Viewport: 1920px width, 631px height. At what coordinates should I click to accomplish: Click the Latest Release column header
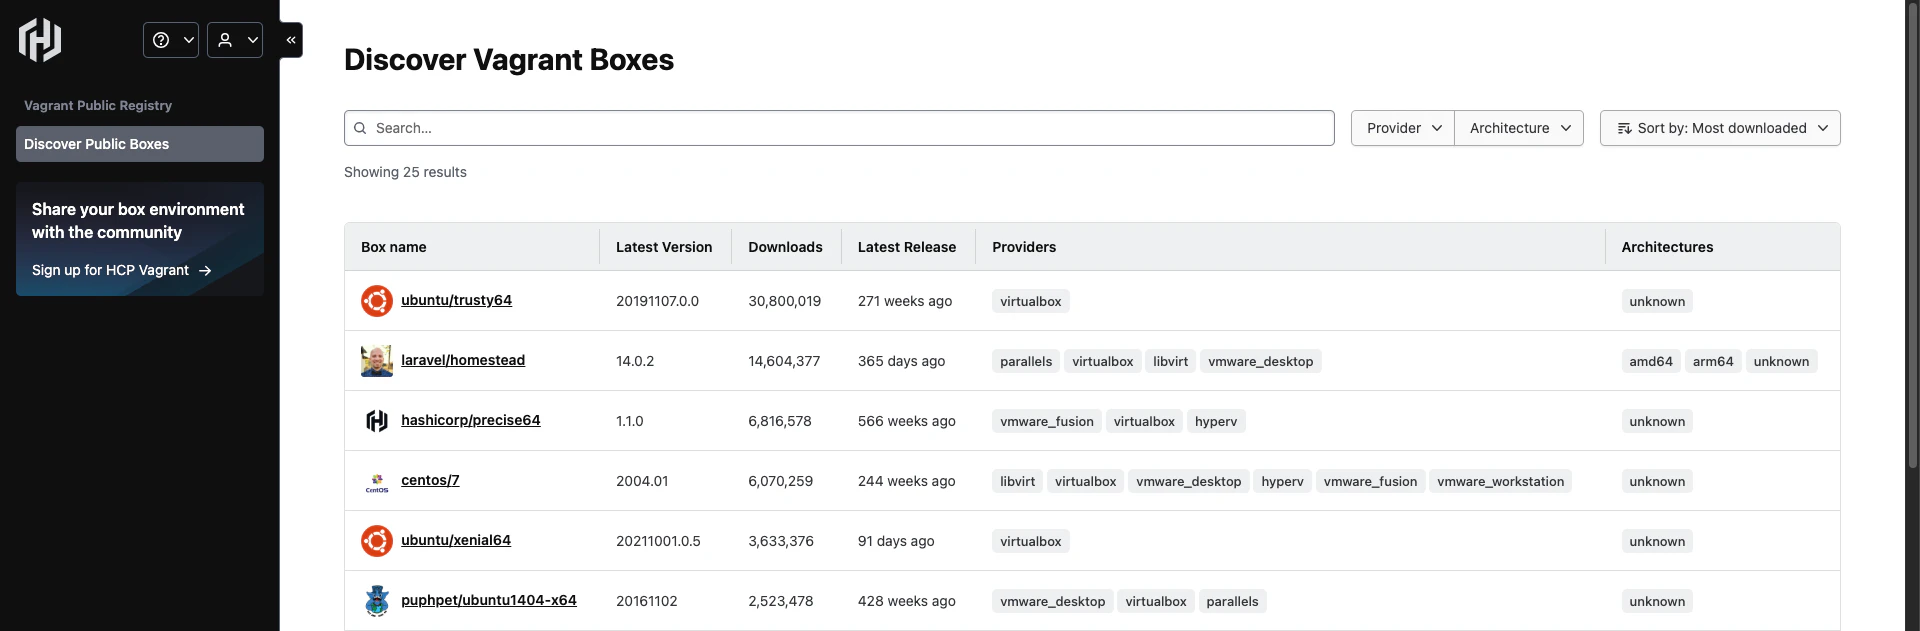[907, 247]
